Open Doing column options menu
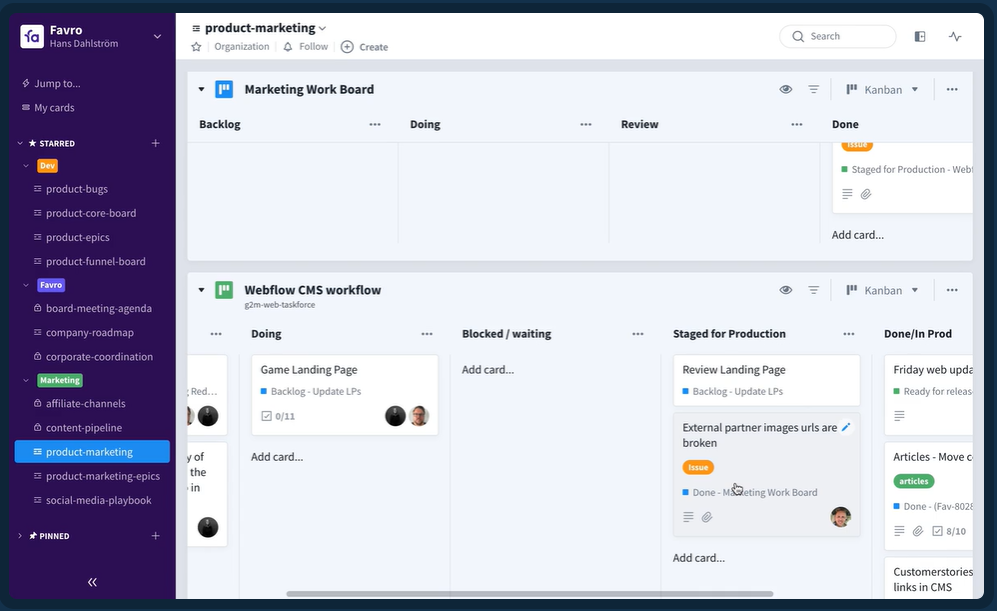Viewport: 997px width, 611px height. point(427,334)
